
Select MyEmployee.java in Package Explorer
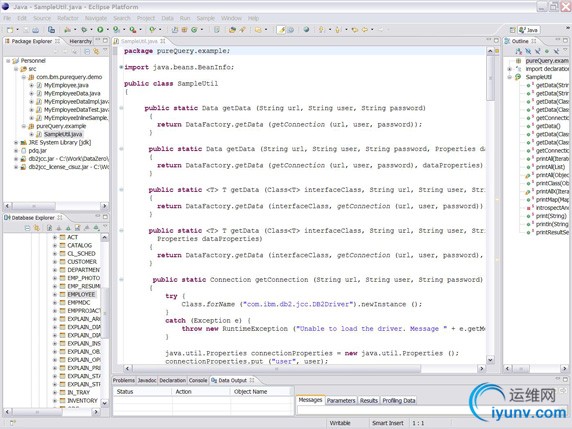tap(66, 85)
